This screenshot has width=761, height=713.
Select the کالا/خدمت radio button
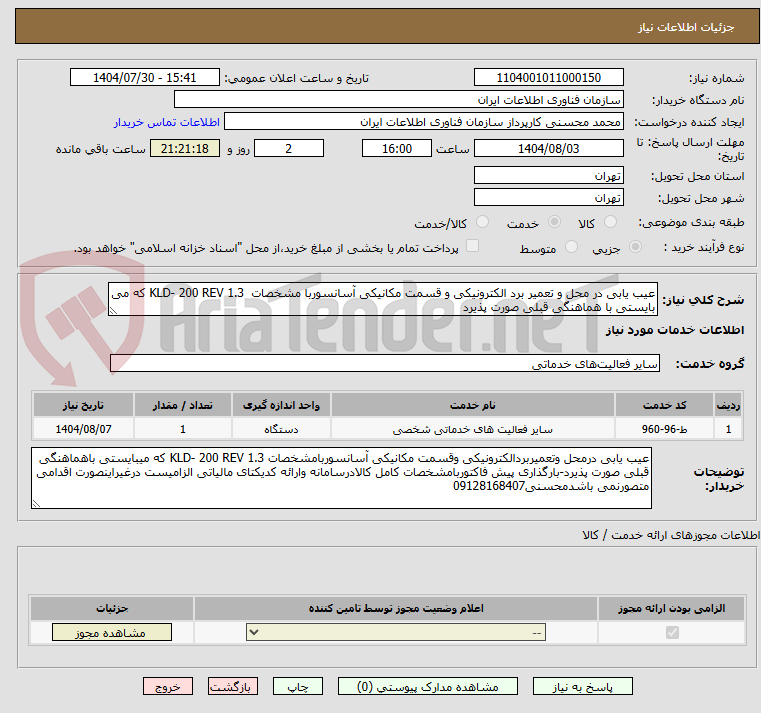[x=482, y=222]
